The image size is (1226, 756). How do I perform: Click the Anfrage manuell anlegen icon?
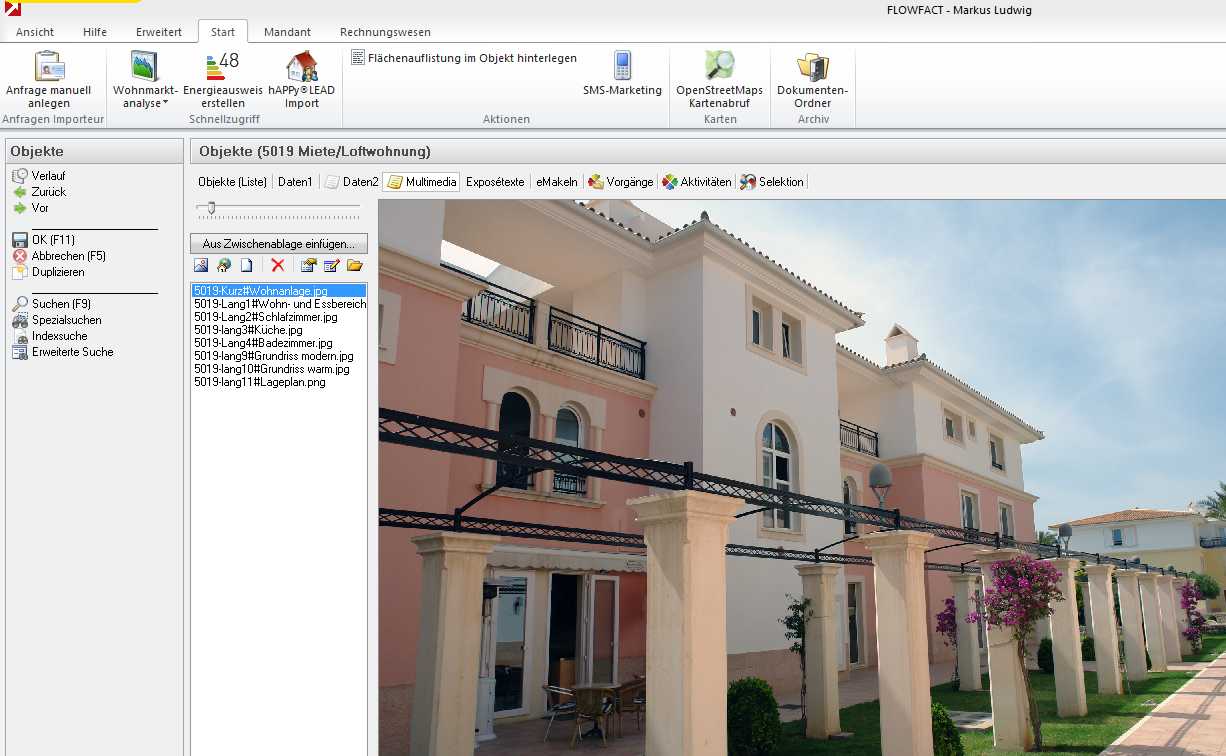[x=48, y=67]
